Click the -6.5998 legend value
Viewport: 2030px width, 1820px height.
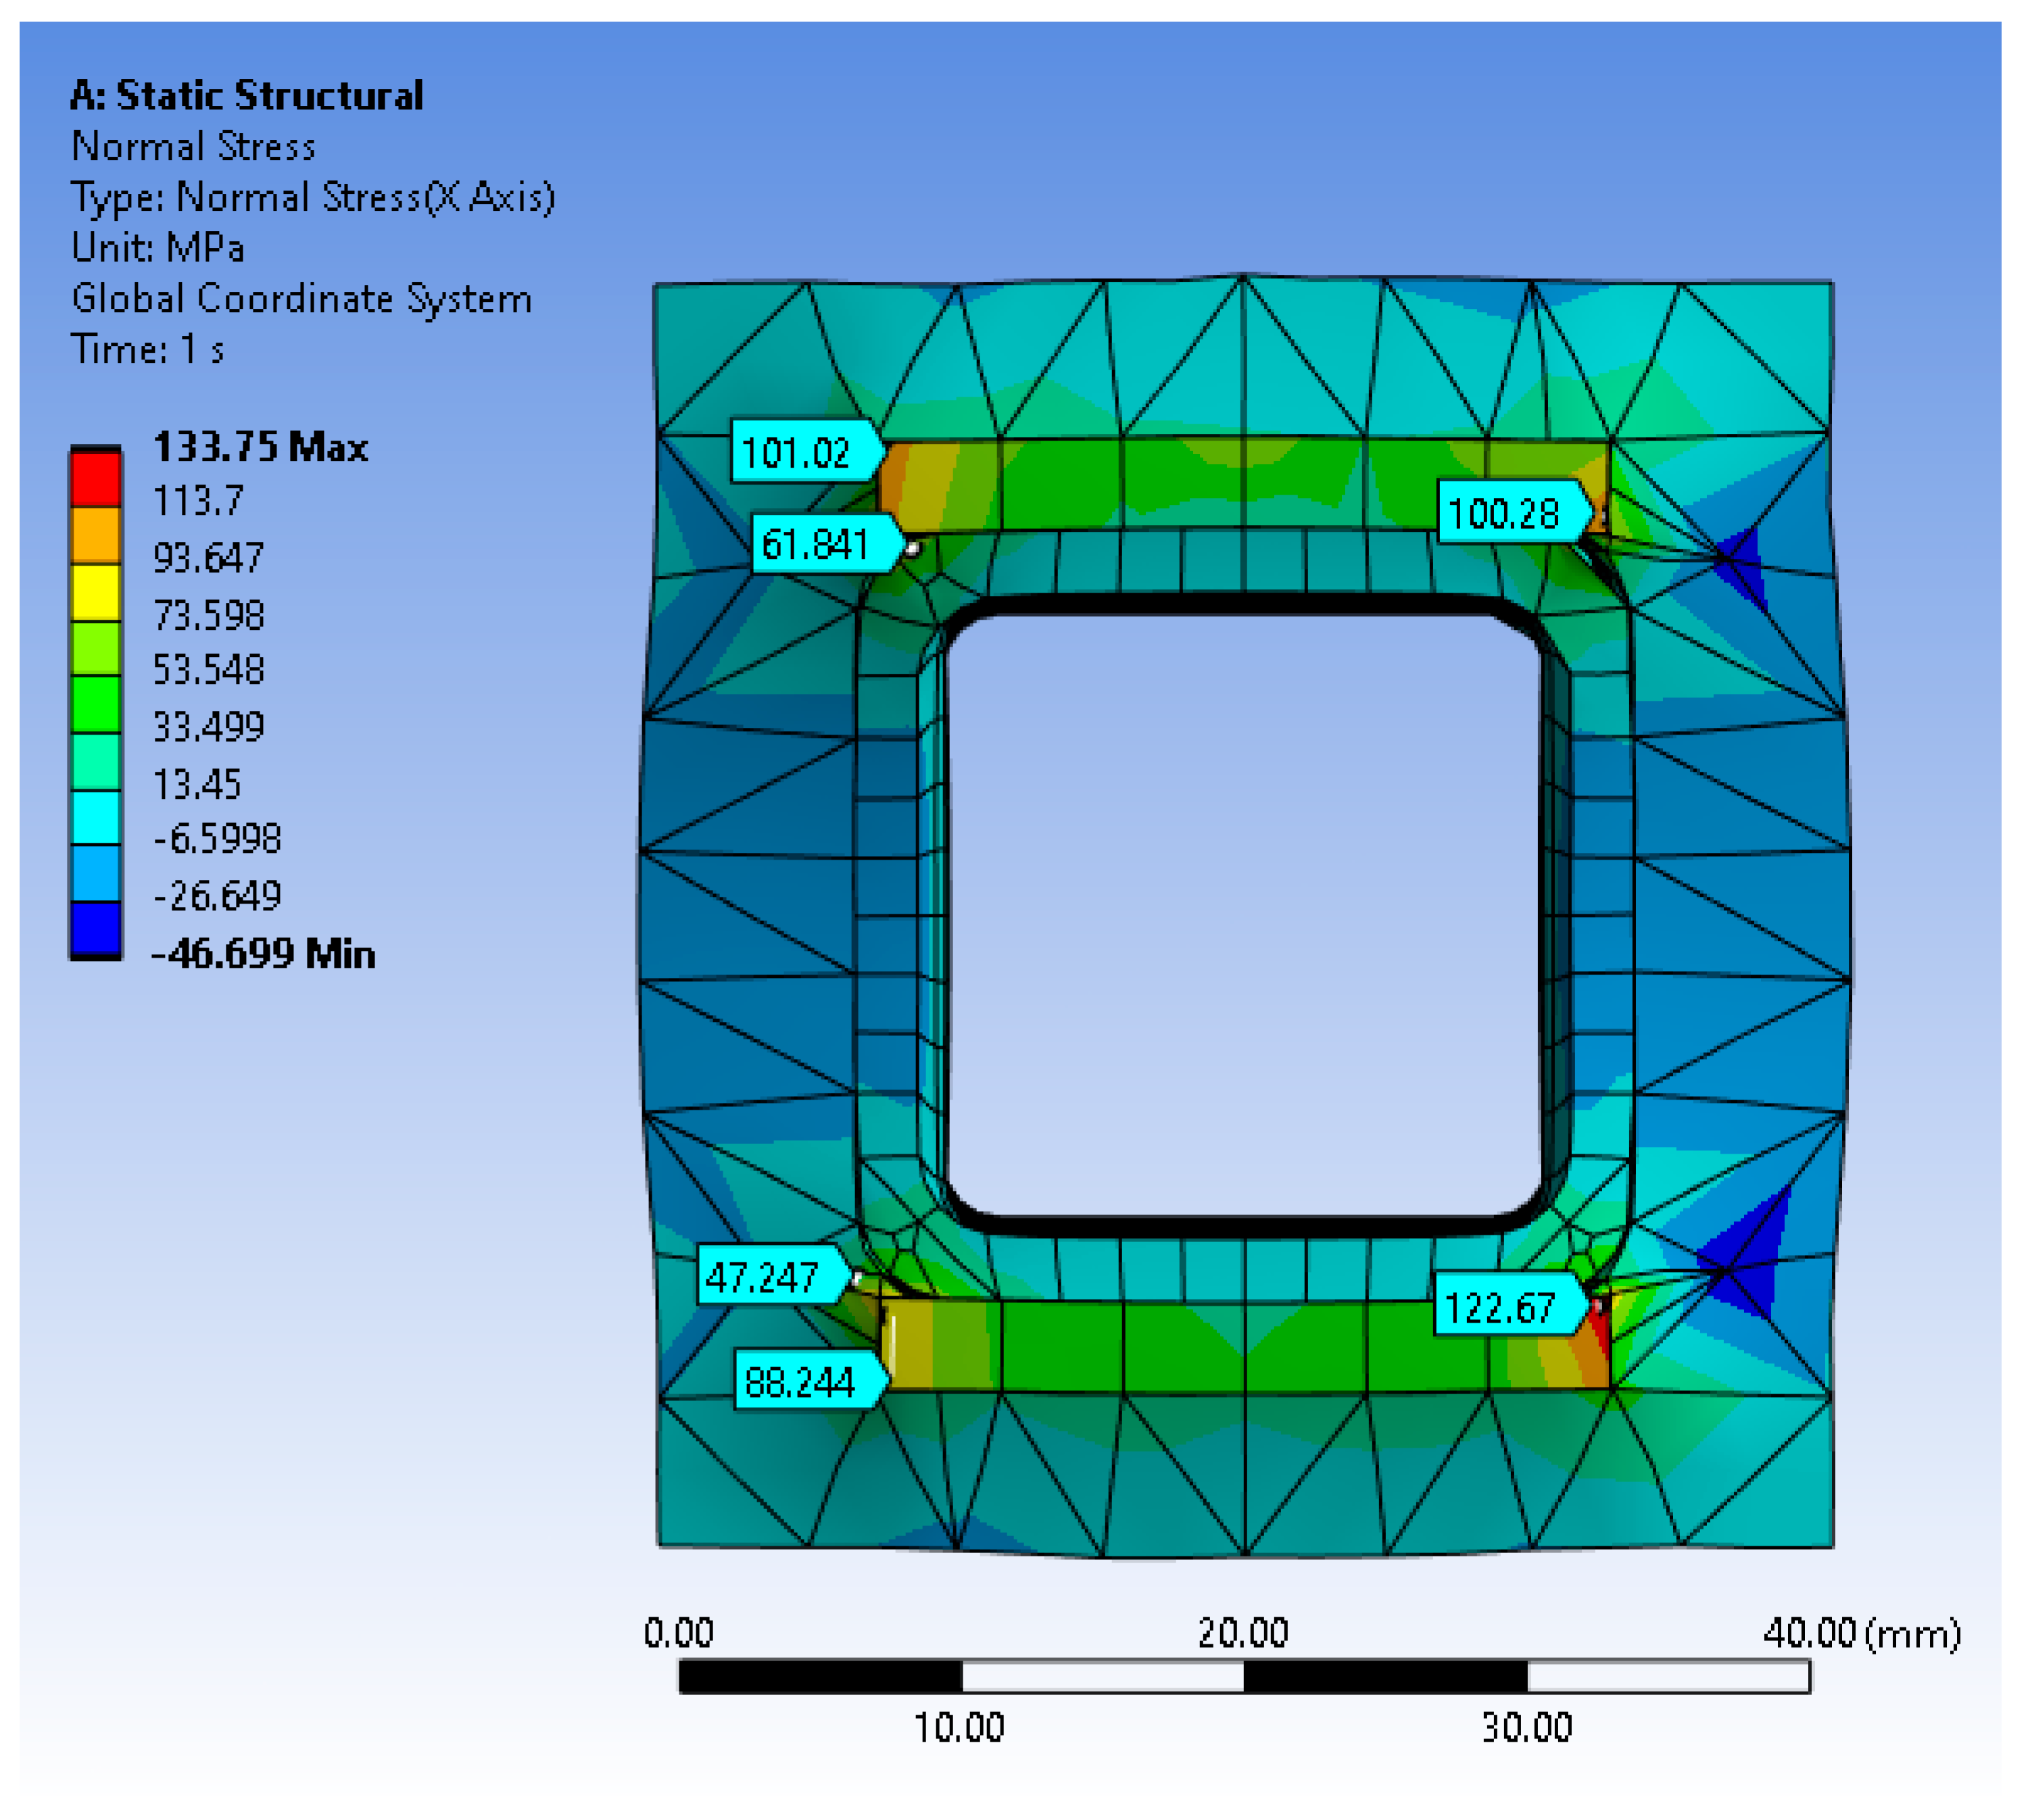[x=217, y=838]
